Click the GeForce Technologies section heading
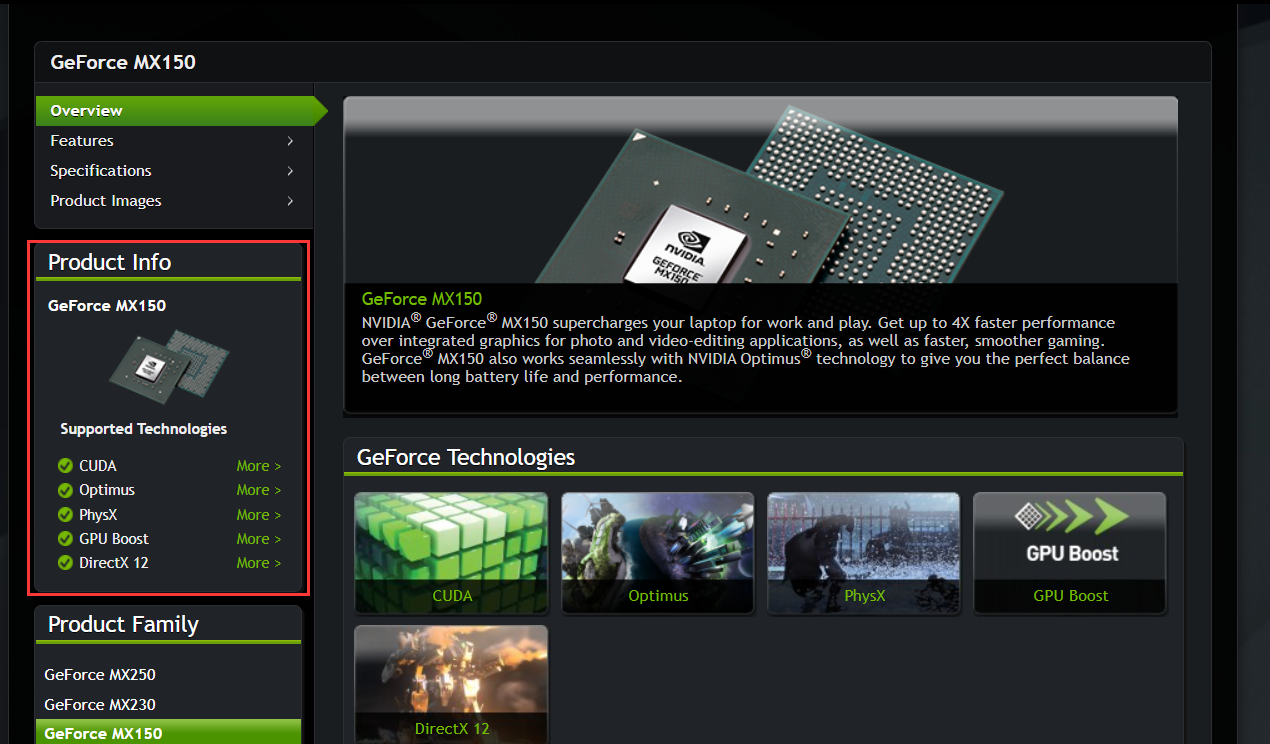 (x=466, y=458)
